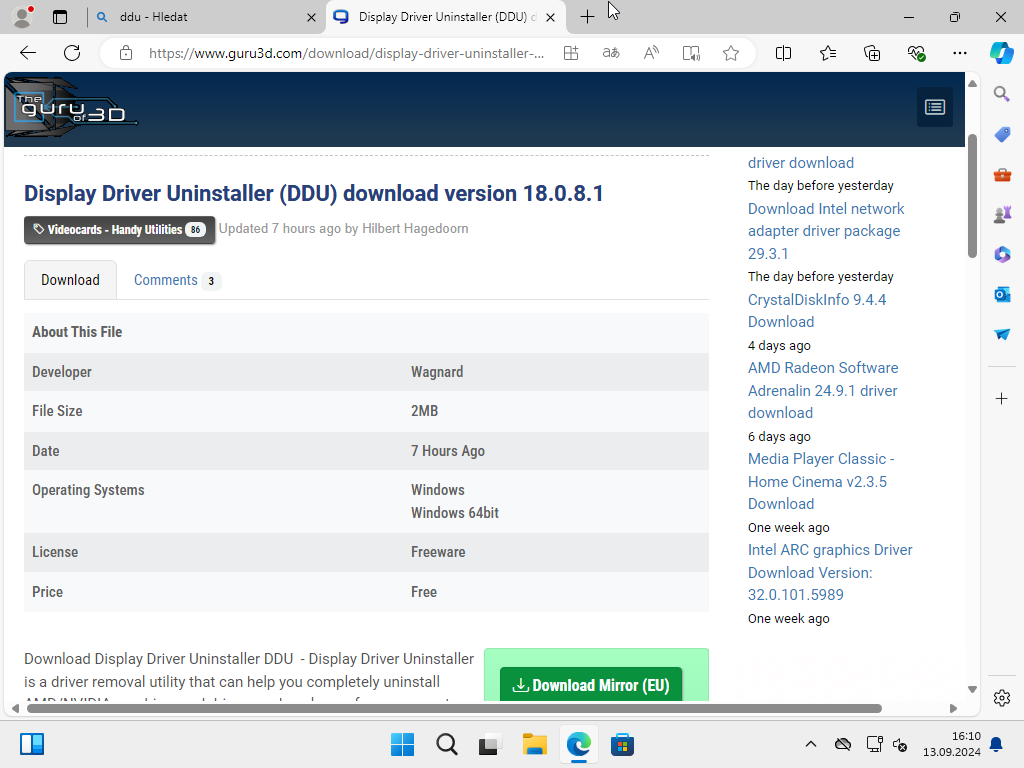Screen dimensions: 1024x768
Task: Click the sidebar Shopping tag icon
Action: [1001, 134]
